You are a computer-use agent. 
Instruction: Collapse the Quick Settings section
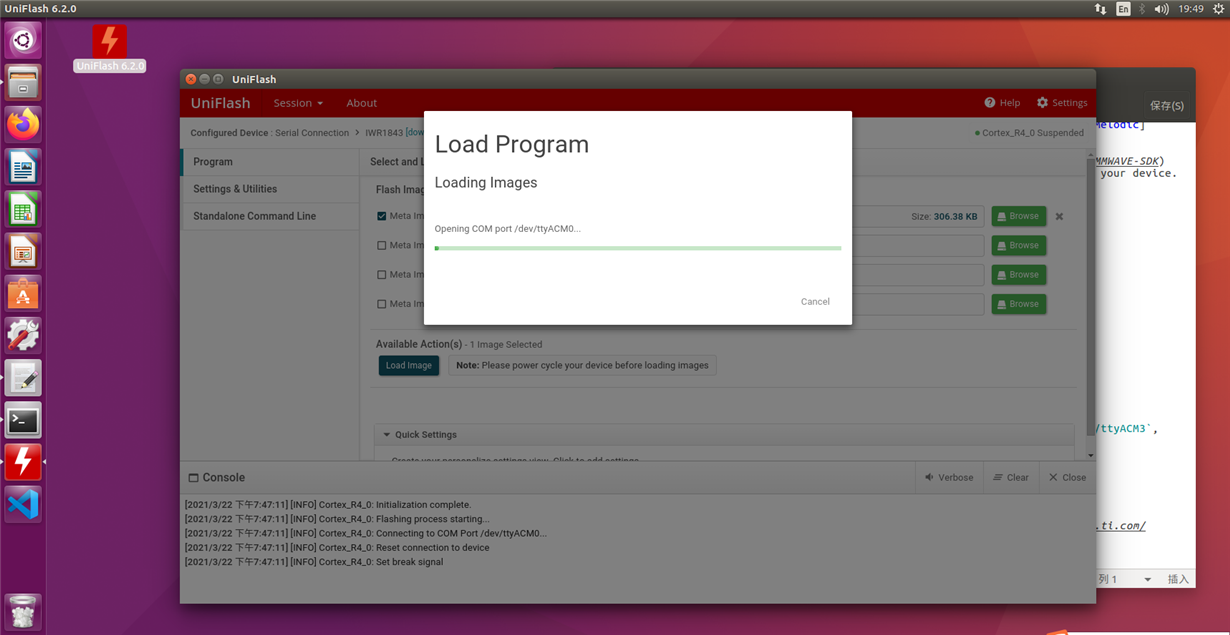pyautogui.click(x=387, y=435)
